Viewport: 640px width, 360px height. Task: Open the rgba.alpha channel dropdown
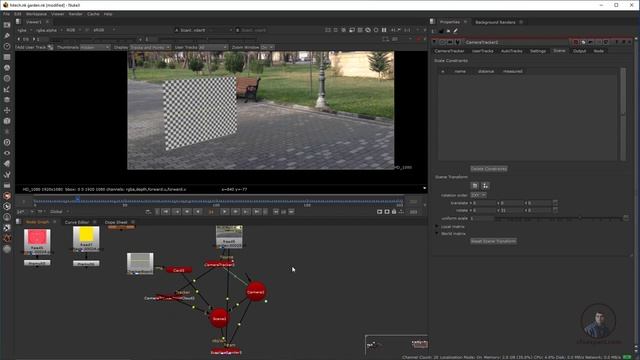click(49, 30)
